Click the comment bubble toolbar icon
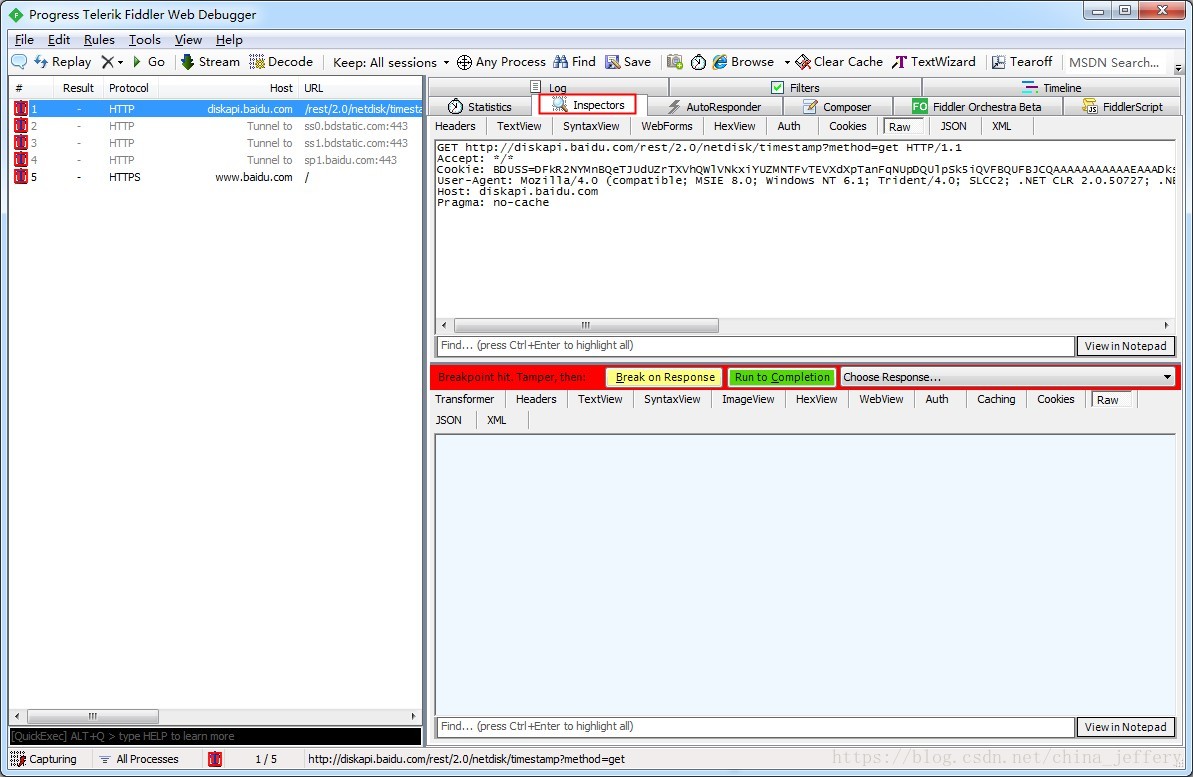The width and height of the screenshot is (1193, 777). [x=19, y=62]
